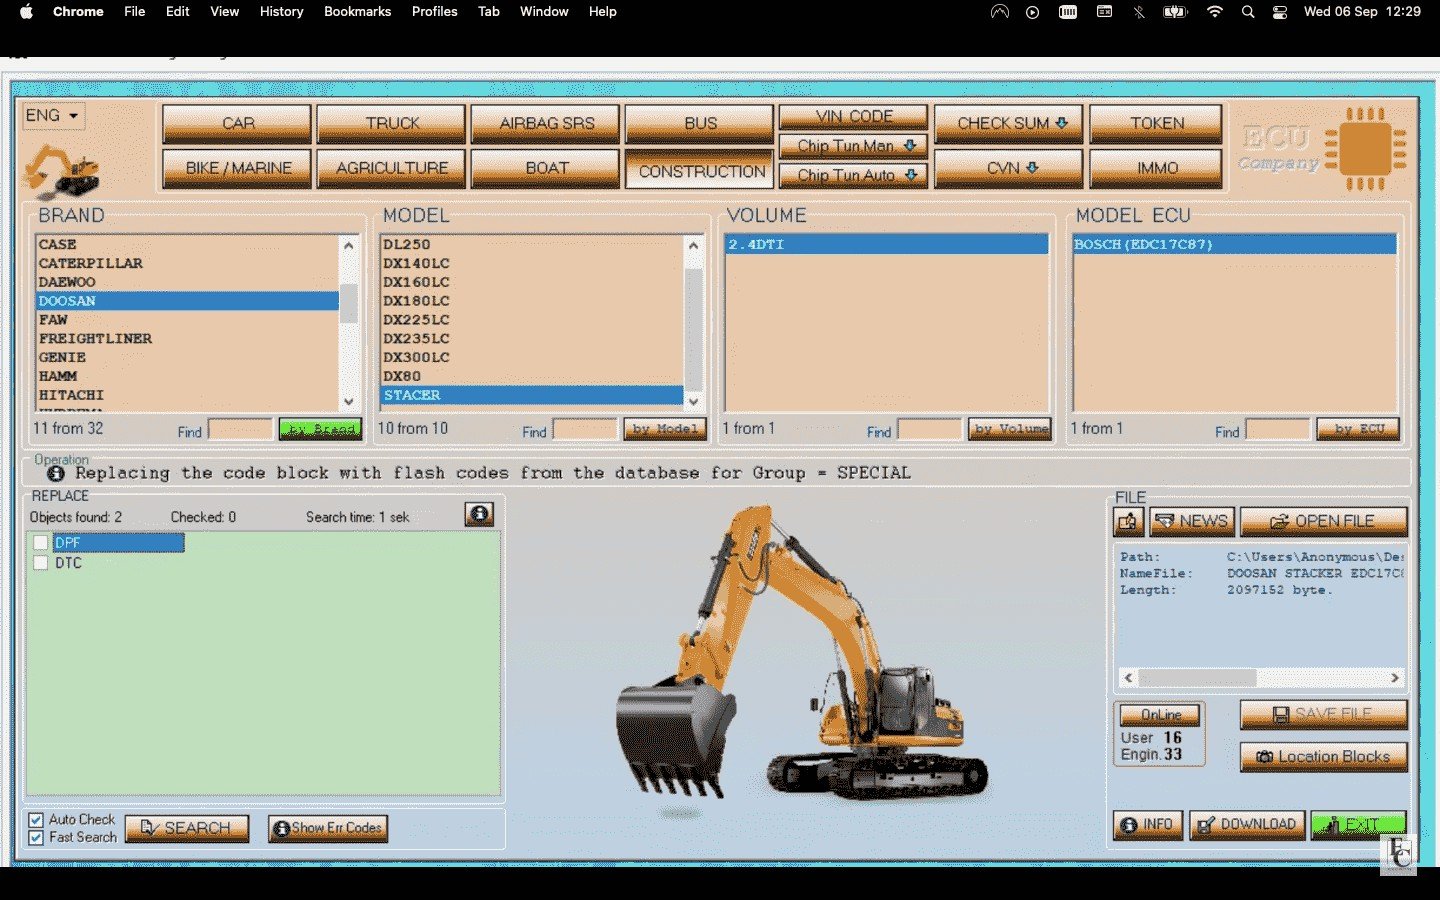Click Show Err Codes button
The width and height of the screenshot is (1440, 900).
327,828
